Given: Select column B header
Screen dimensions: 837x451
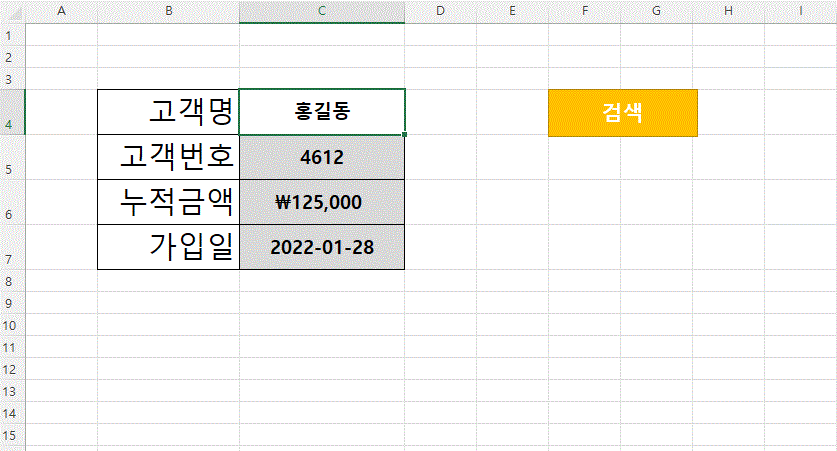Looking at the screenshot, I should (x=168, y=11).
